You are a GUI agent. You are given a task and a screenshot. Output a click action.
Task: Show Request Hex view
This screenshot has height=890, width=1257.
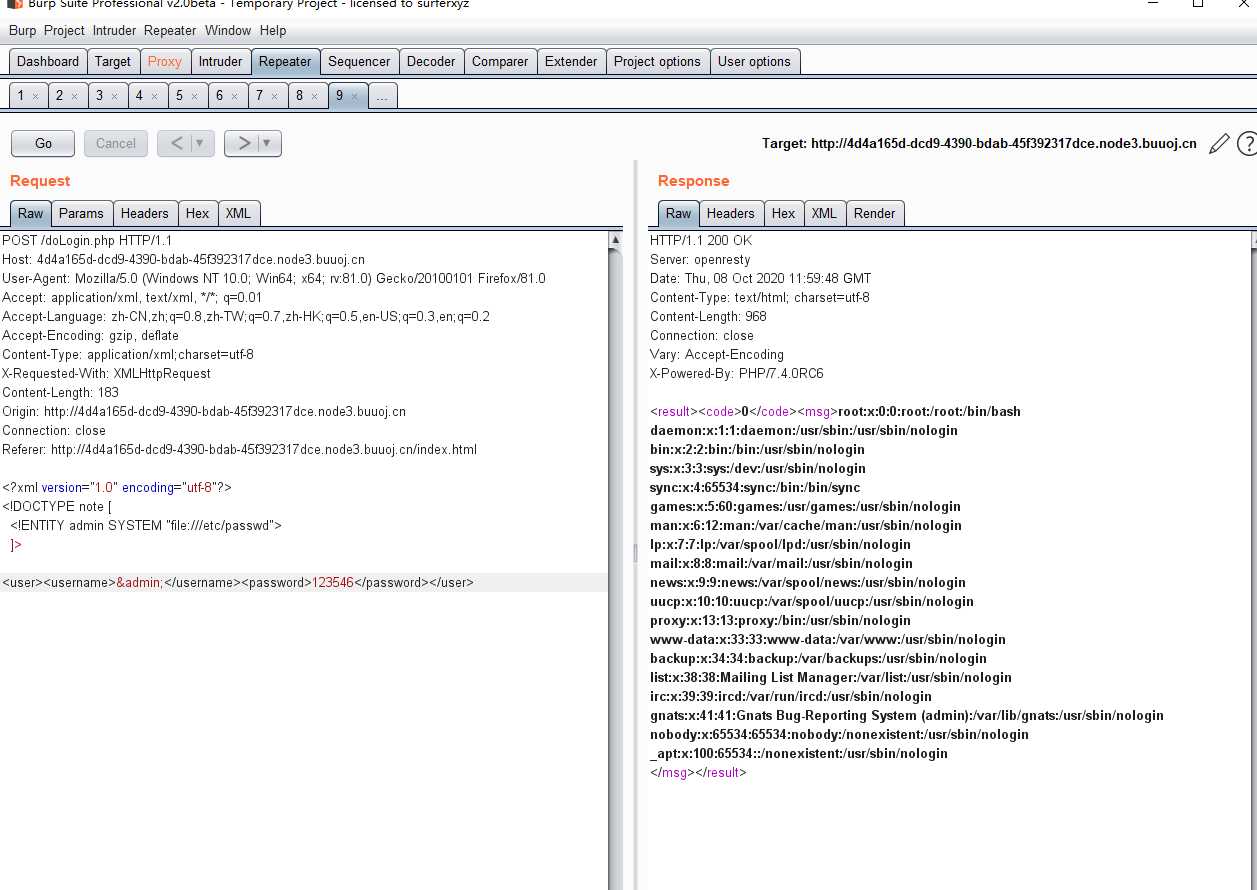(x=198, y=213)
